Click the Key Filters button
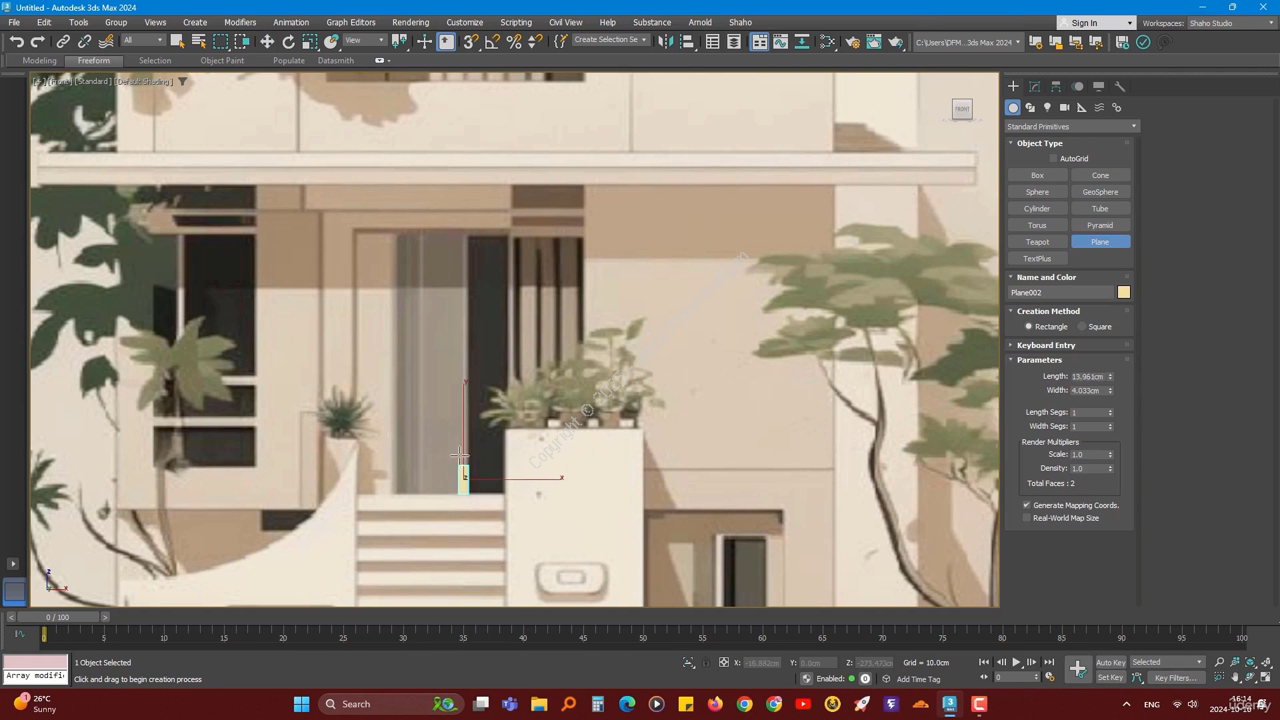This screenshot has height=720, width=1280. coord(1176,678)
